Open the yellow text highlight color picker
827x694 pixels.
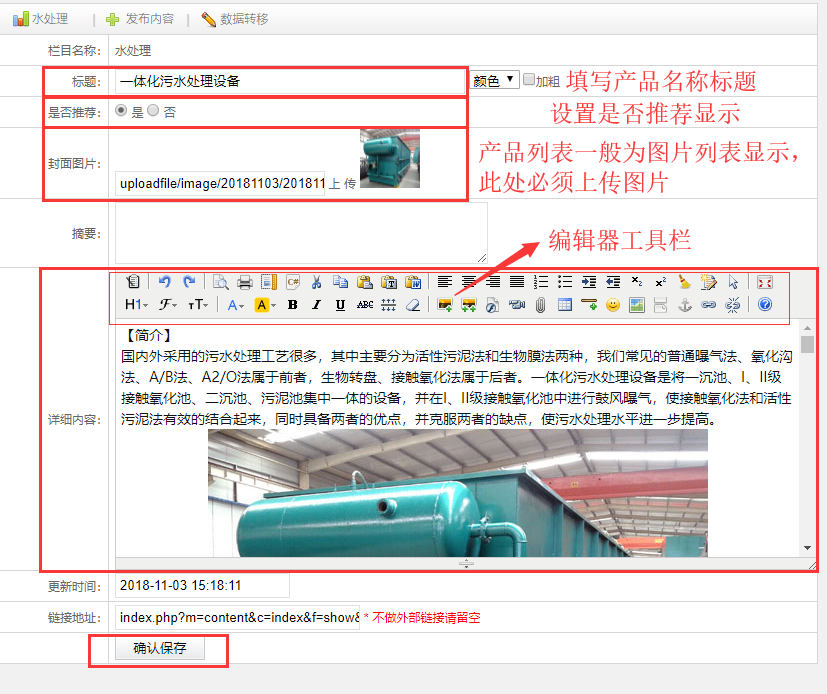click(265, 305)
